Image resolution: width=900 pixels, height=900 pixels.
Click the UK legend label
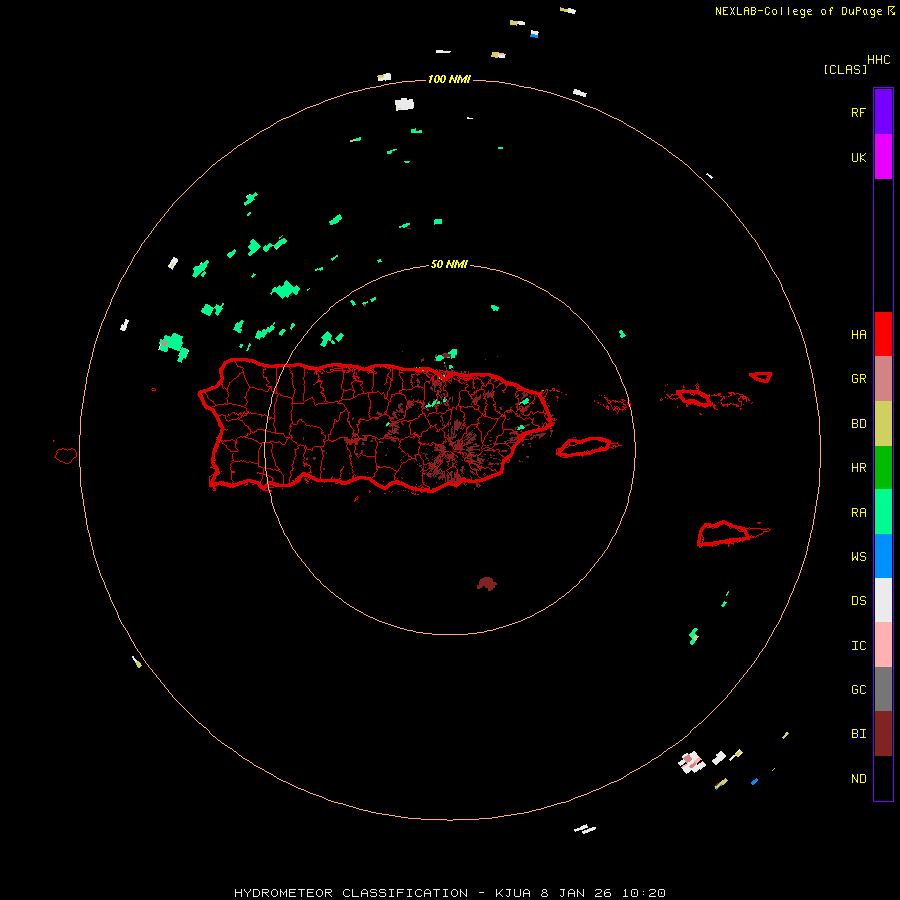pos(858,158)
